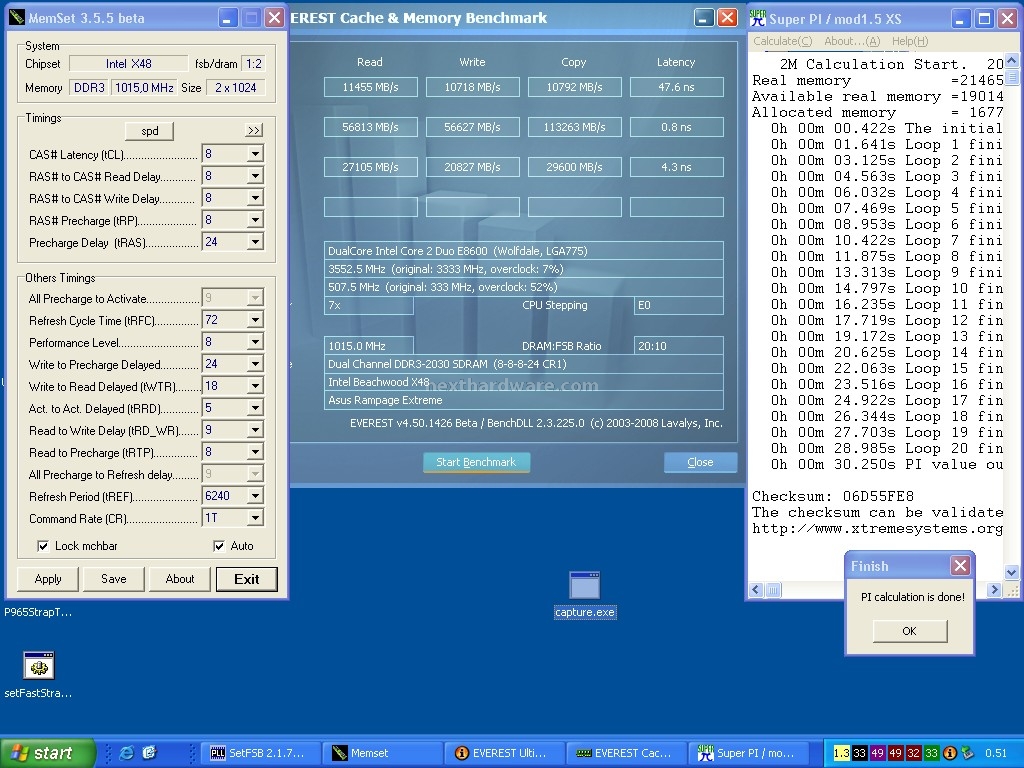The height and width of the screenshot is (768, 1024).
Task: Click the EVEREST info tray icon
Action: (x=950, y=753)
